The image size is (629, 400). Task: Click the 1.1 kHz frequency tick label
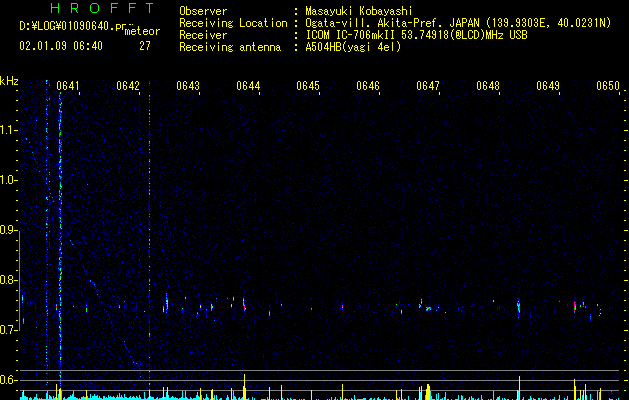pyautogui.click(x=9, y=130)
